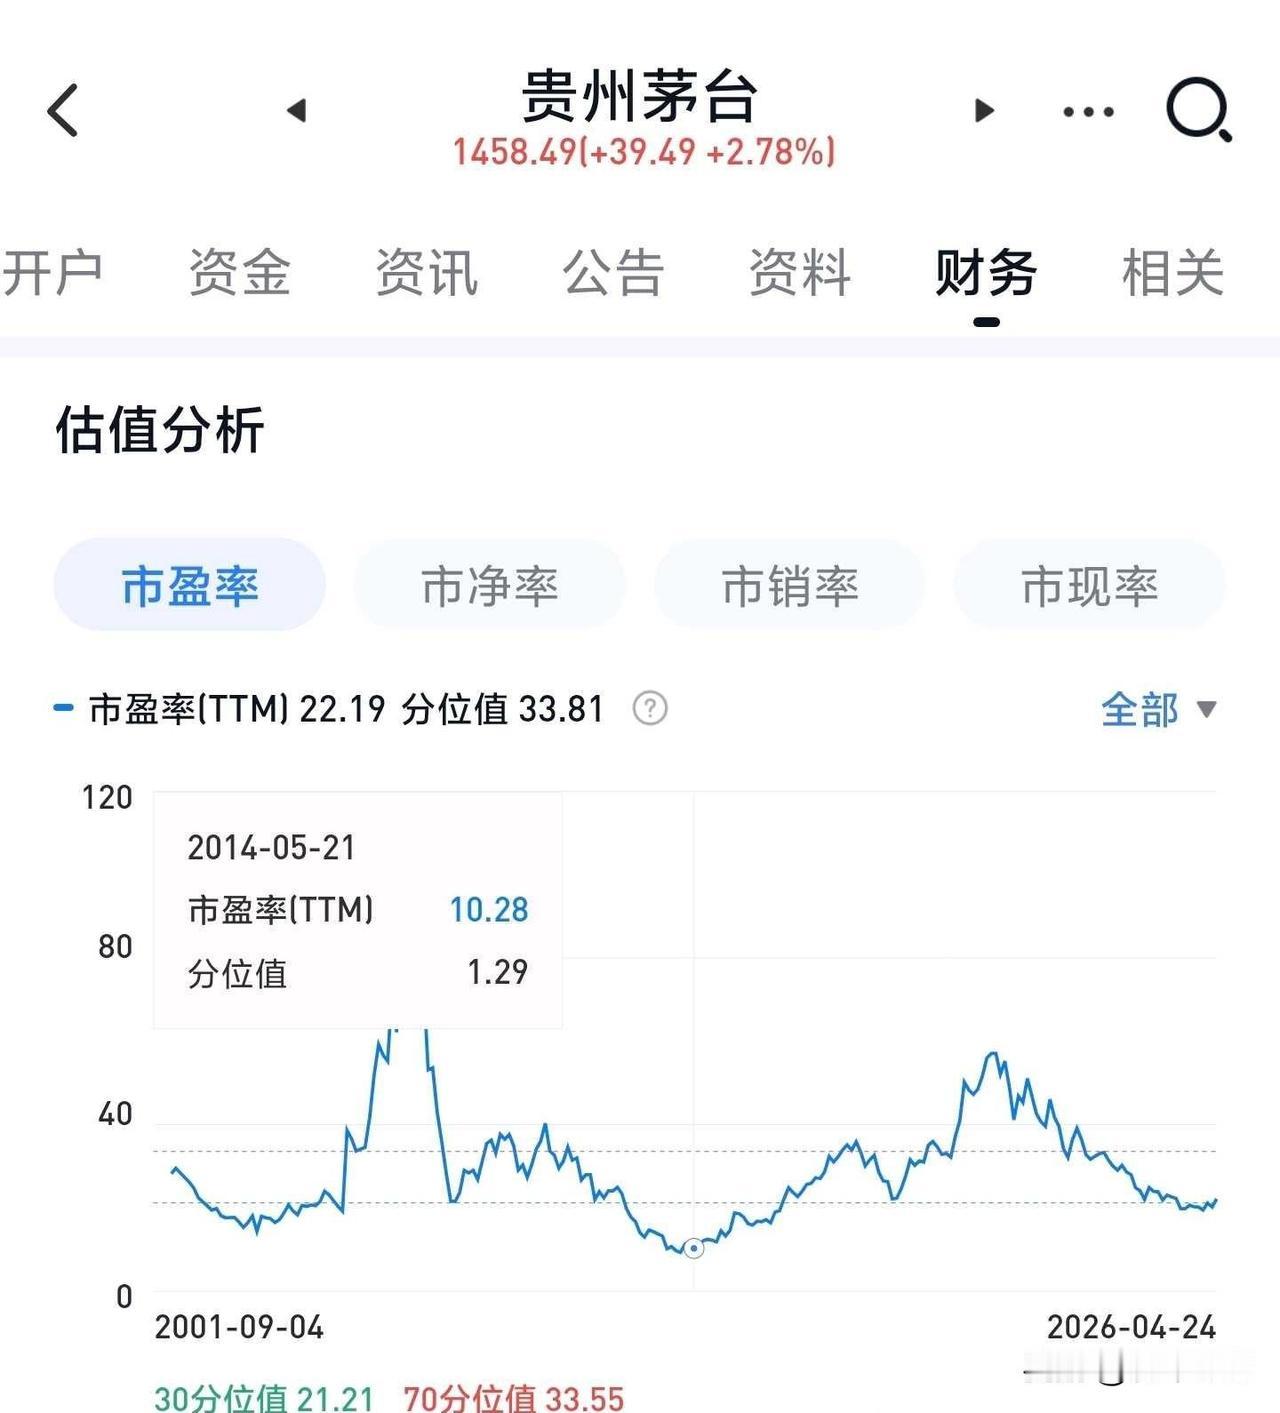Switch to the 资讯 tab

[x=427, y=273]
